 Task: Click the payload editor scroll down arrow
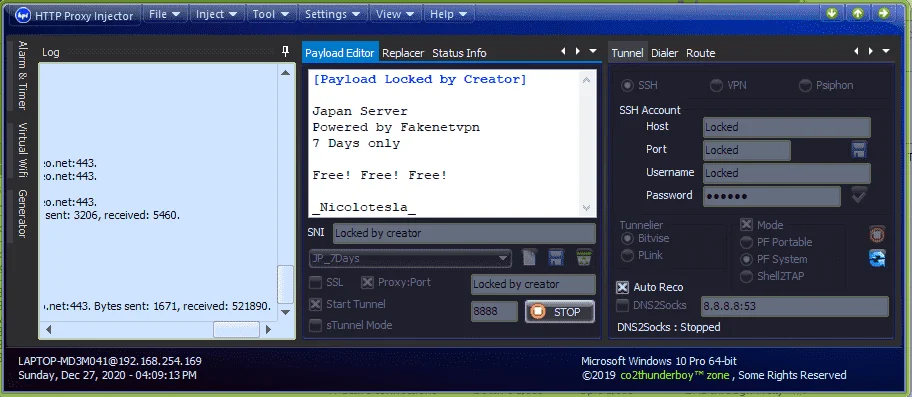[x=586, y=208]
